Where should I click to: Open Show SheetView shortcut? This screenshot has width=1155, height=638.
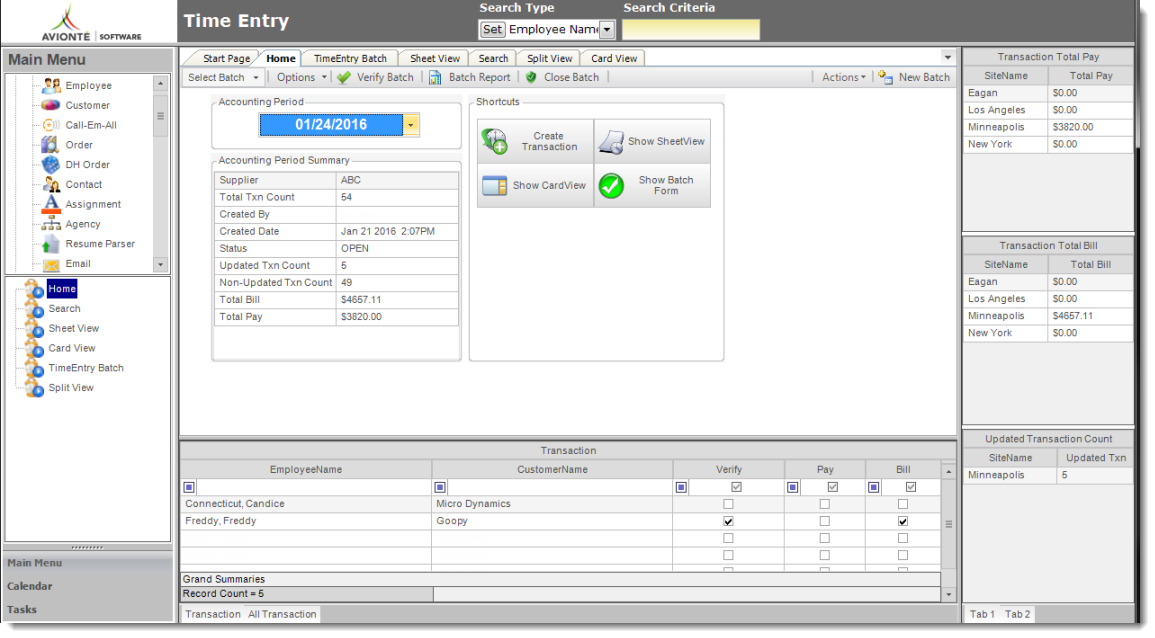(x=611, y=142)
